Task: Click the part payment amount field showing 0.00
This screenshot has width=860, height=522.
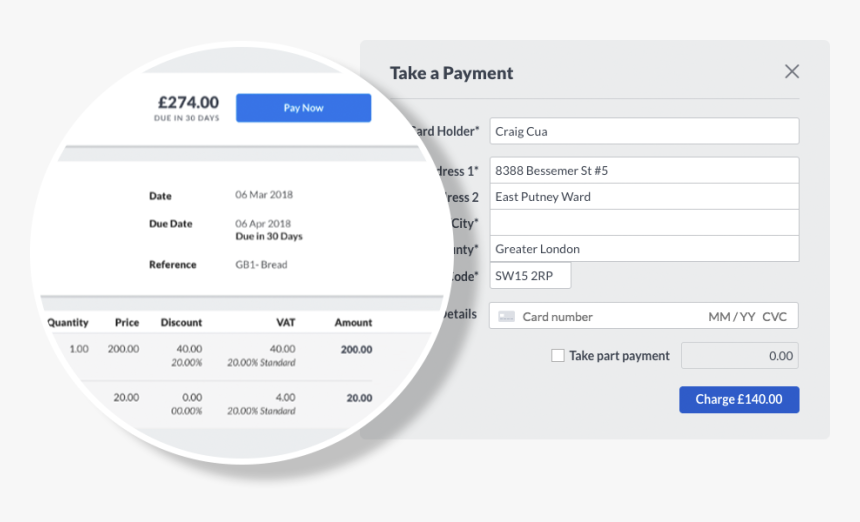Action: point(739,355)
